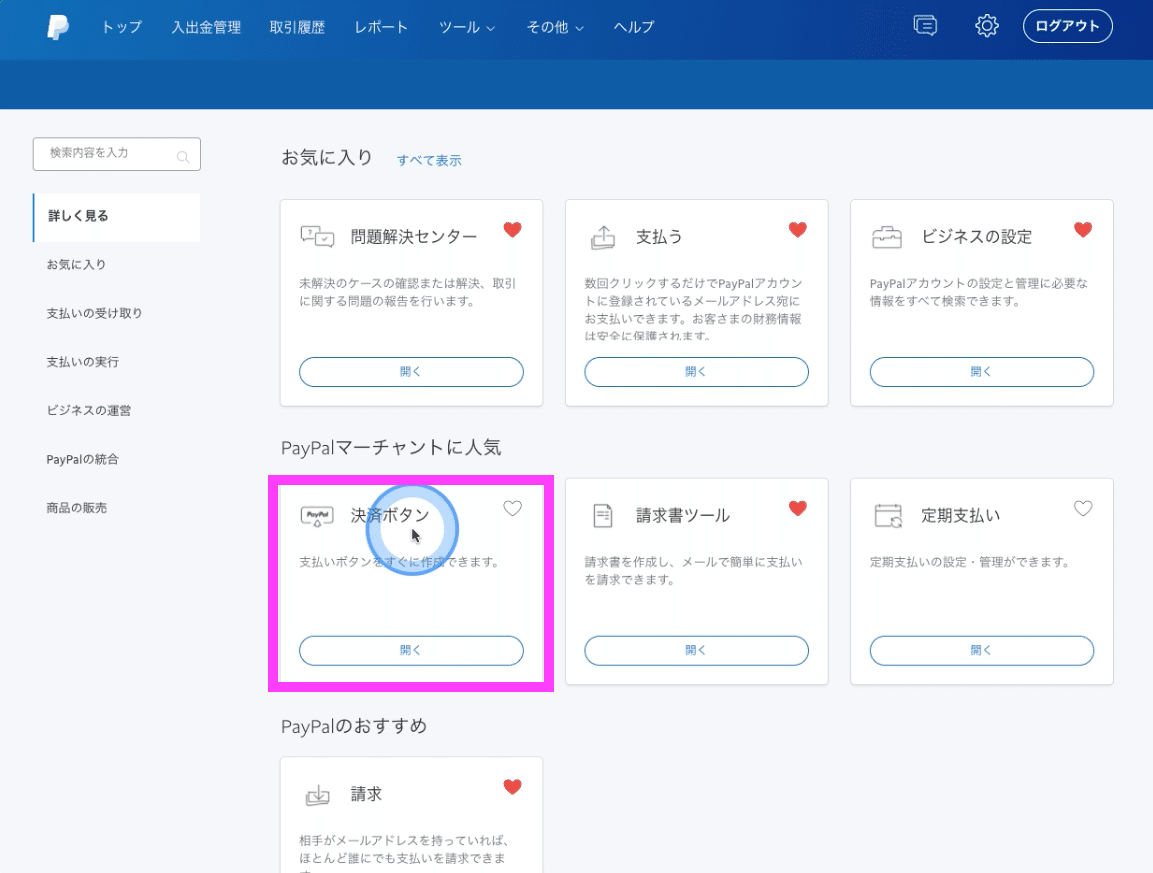Click the ビジネスの設定 card title
The width and height of the screenshot is (1153, 873).
coord(977,237)
